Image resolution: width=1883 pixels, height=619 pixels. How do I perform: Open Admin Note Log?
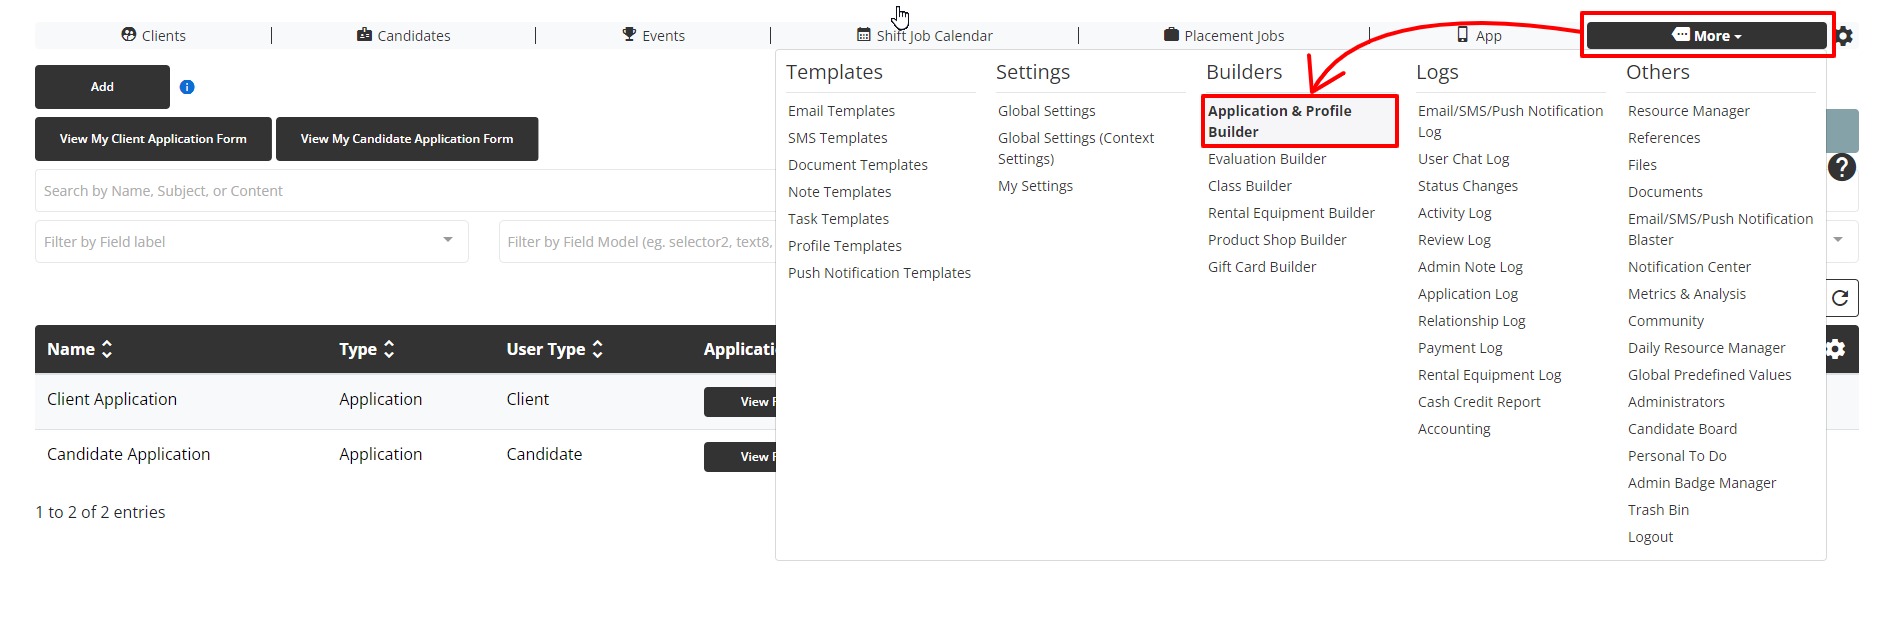(x=1470, y=267)
